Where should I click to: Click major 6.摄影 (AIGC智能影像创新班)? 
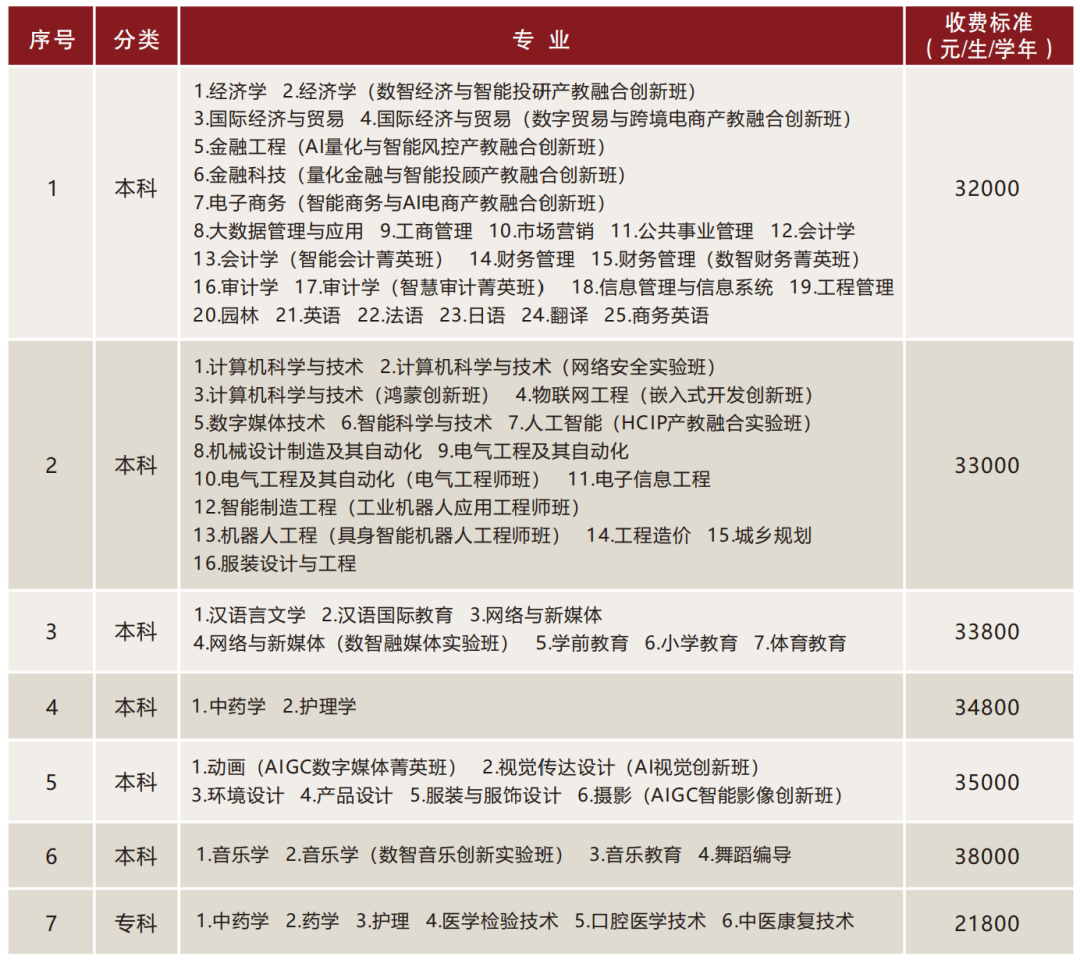712,796
